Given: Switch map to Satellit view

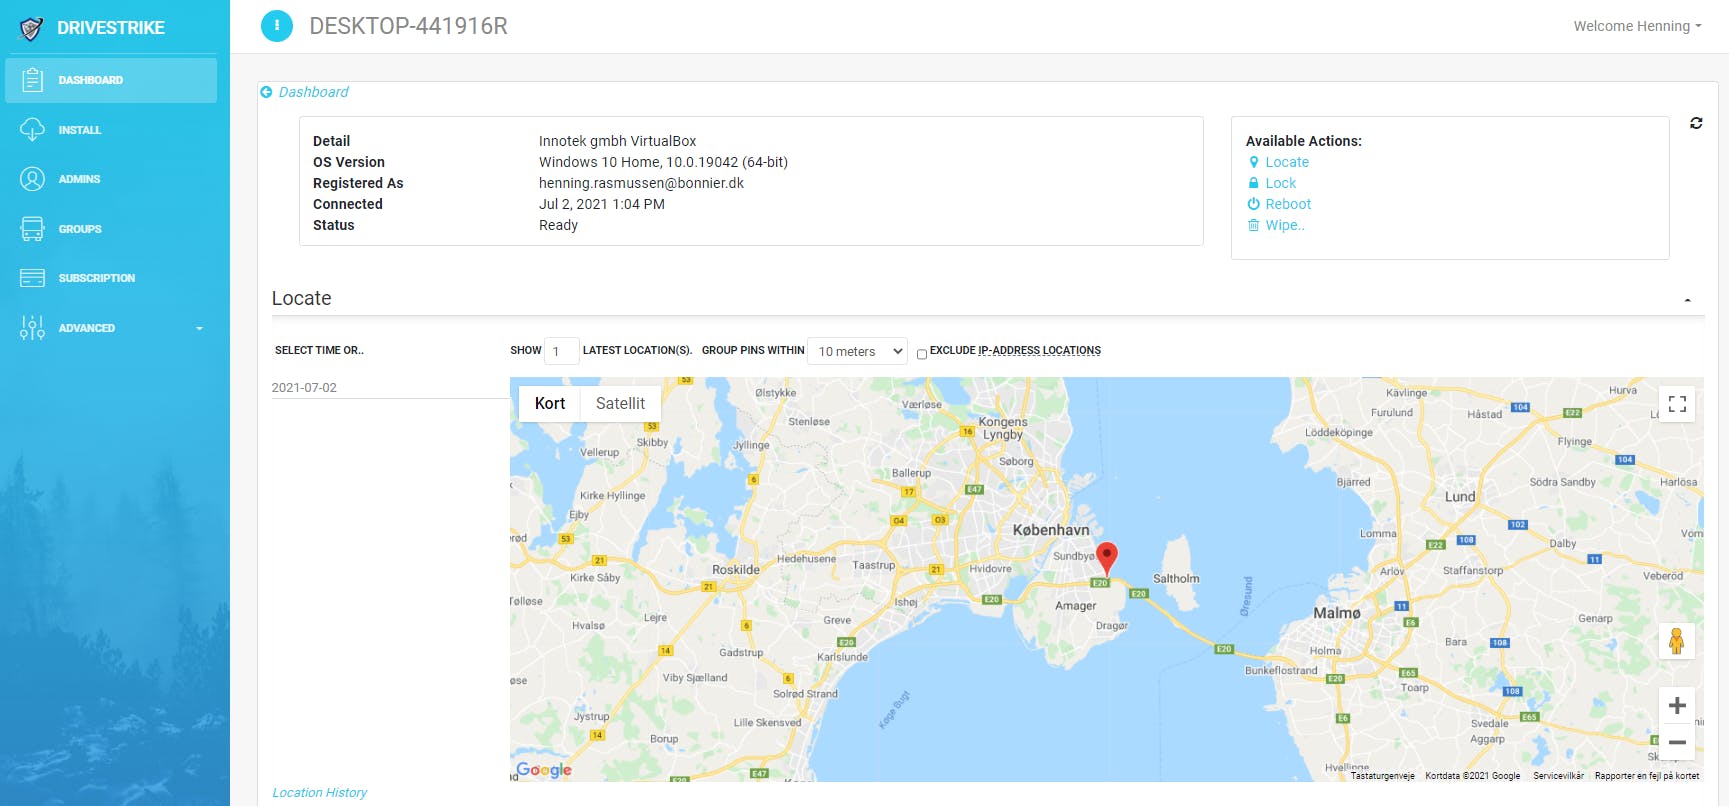Looking at the screenshot, I should pos(620,403).
